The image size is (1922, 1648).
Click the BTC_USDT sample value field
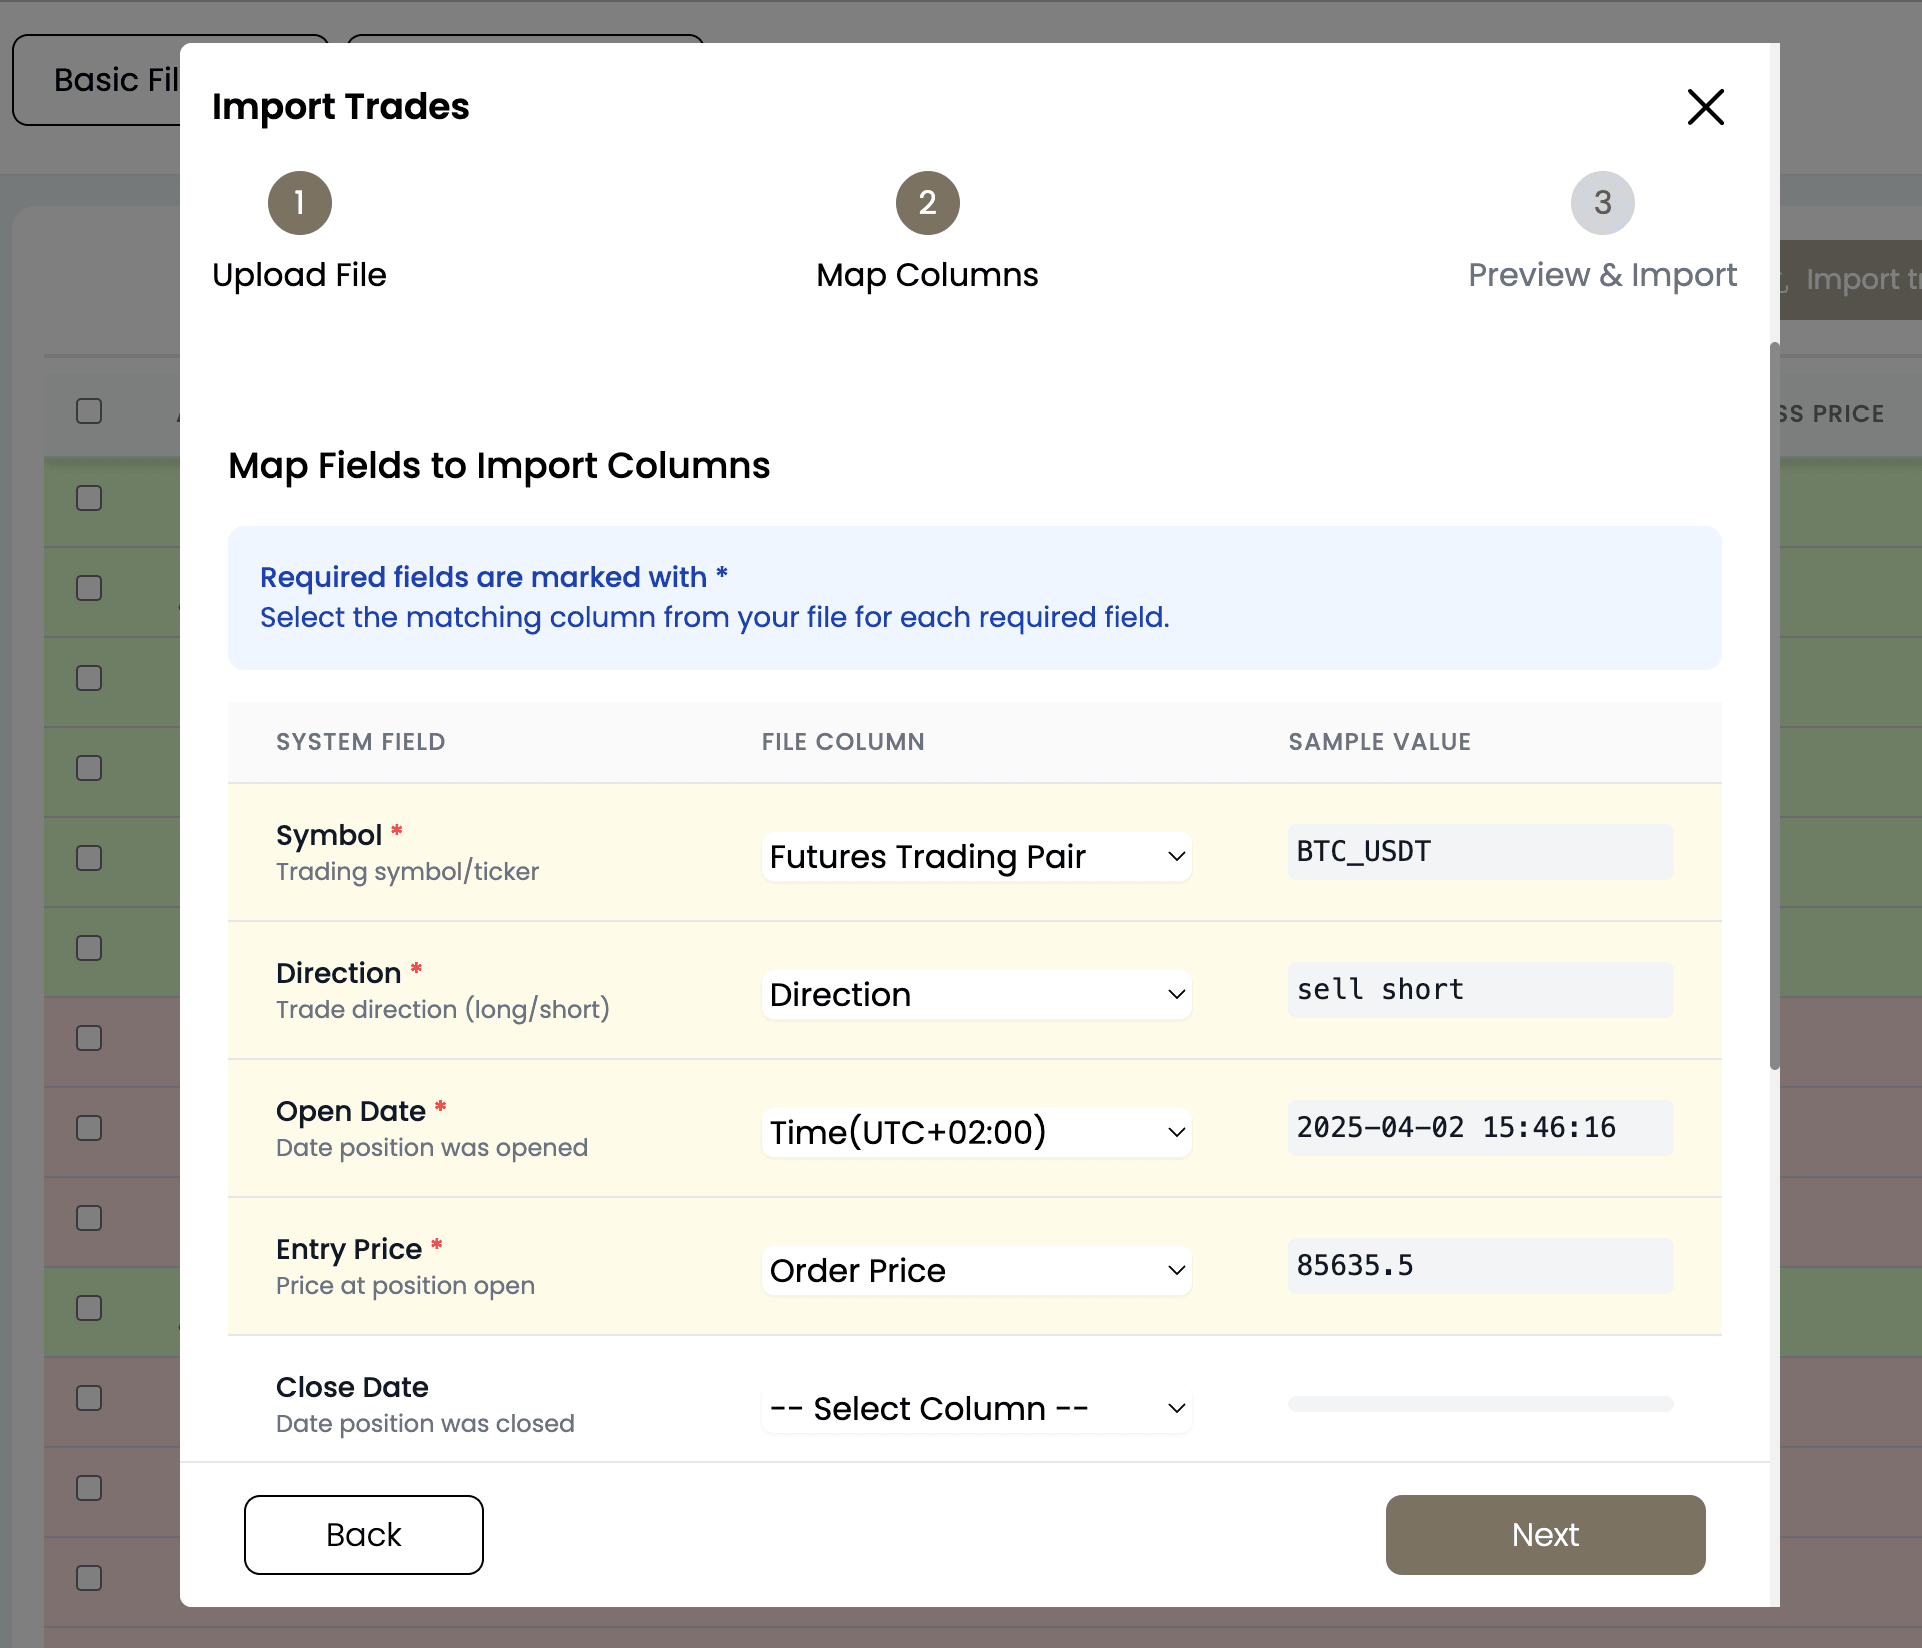(x=1480, y=852)
